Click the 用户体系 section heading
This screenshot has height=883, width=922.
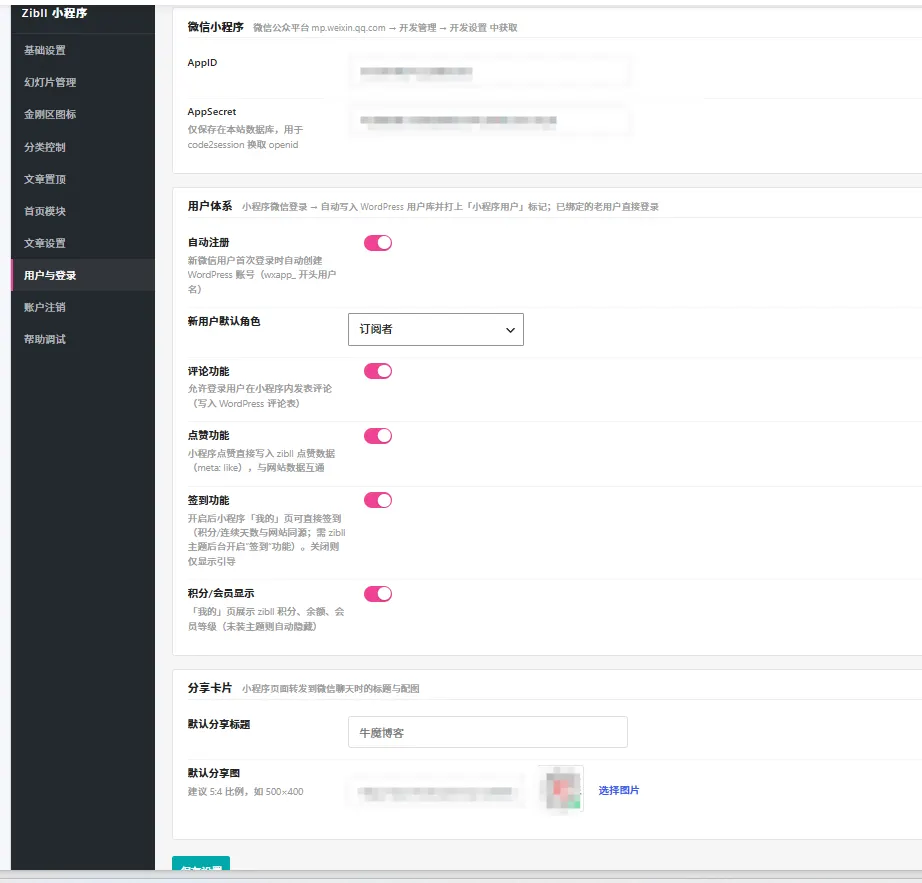[210, 206]
